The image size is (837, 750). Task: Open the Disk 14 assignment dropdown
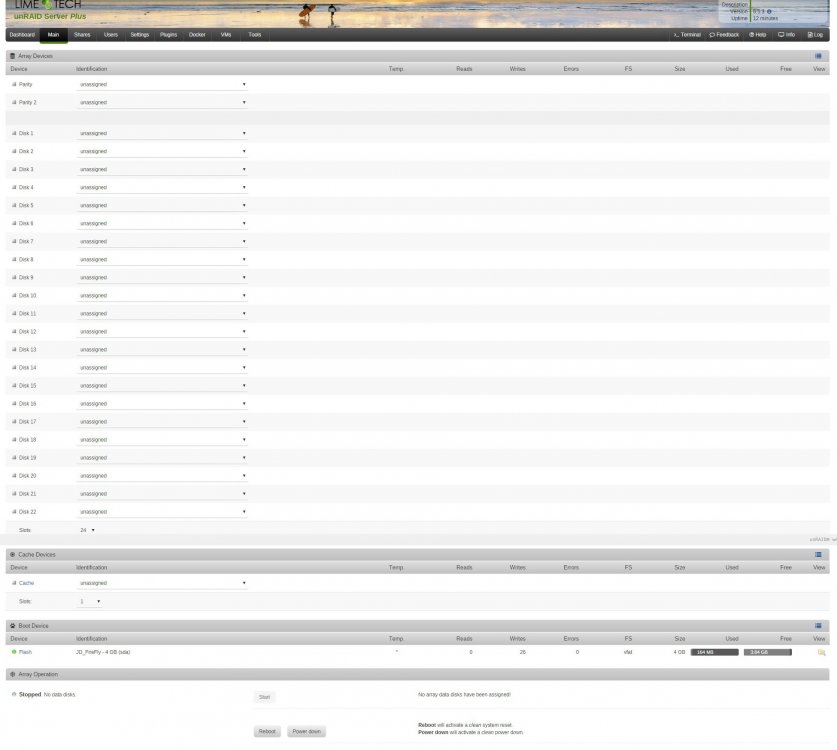(162, 368)
